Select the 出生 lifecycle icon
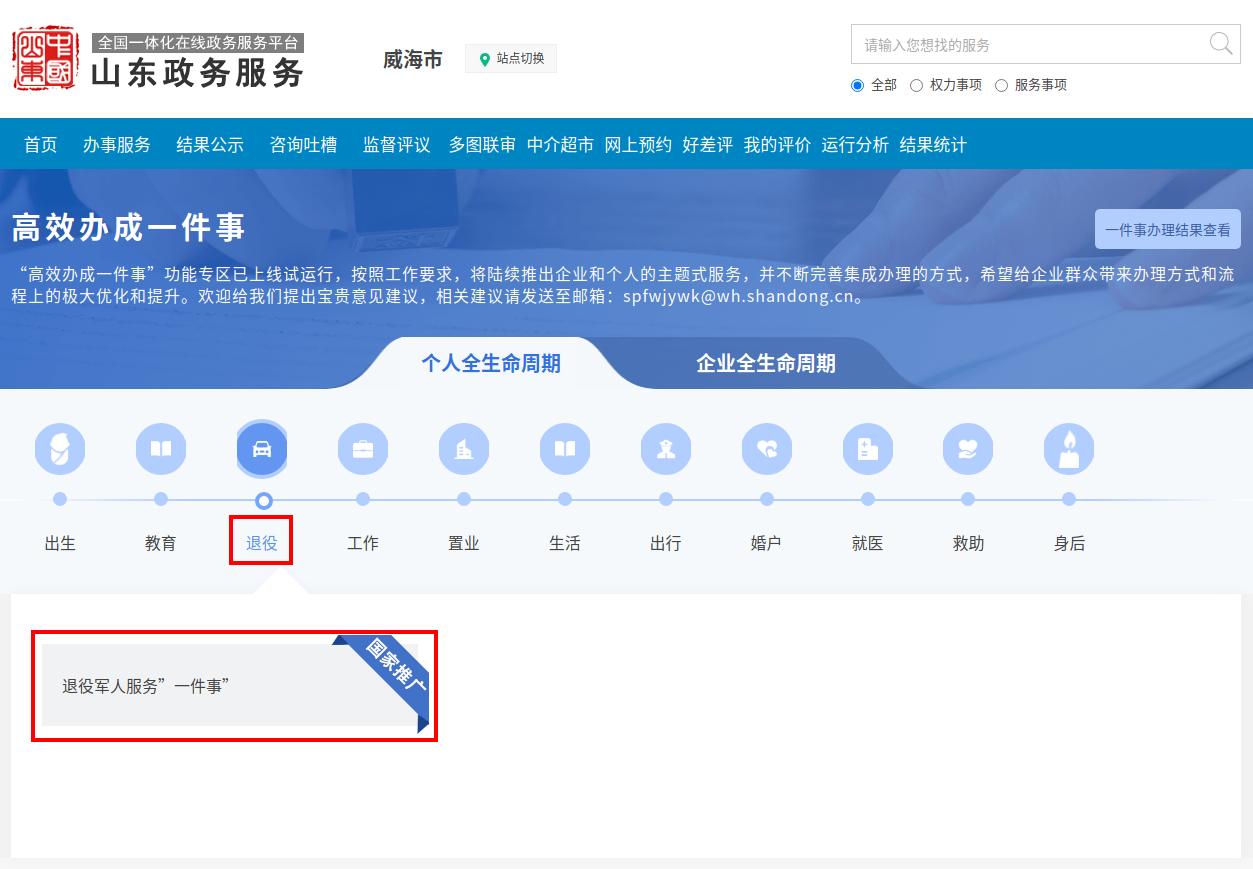The image size is (1253, 869). tap(60, 448)
